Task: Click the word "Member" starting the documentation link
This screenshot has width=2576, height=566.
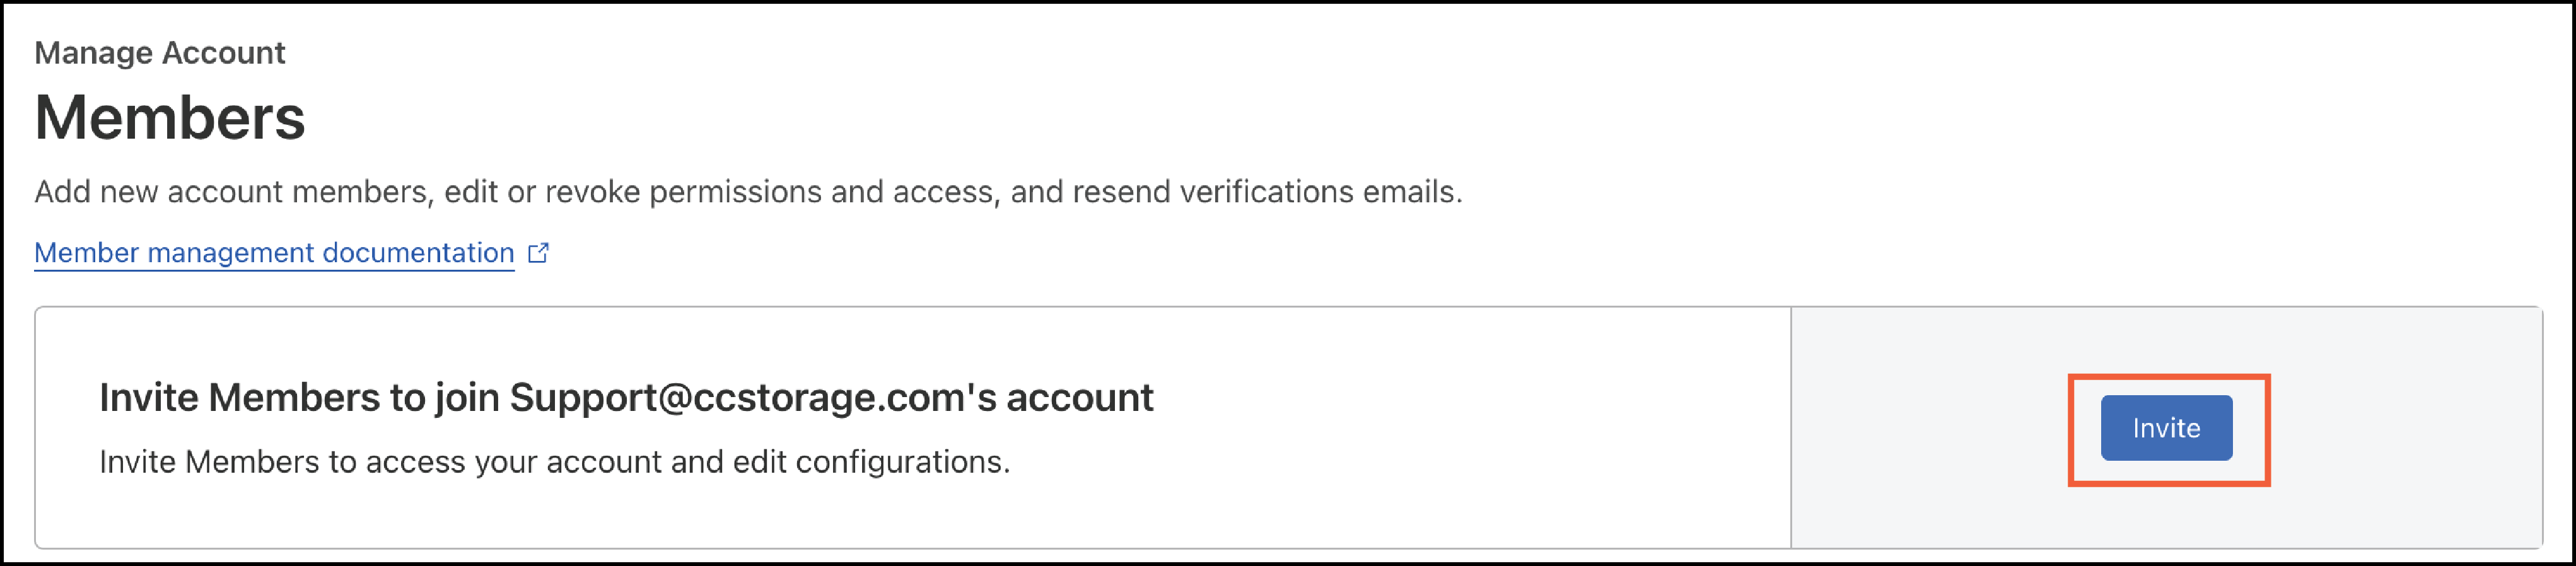Action: click(86, 253)
